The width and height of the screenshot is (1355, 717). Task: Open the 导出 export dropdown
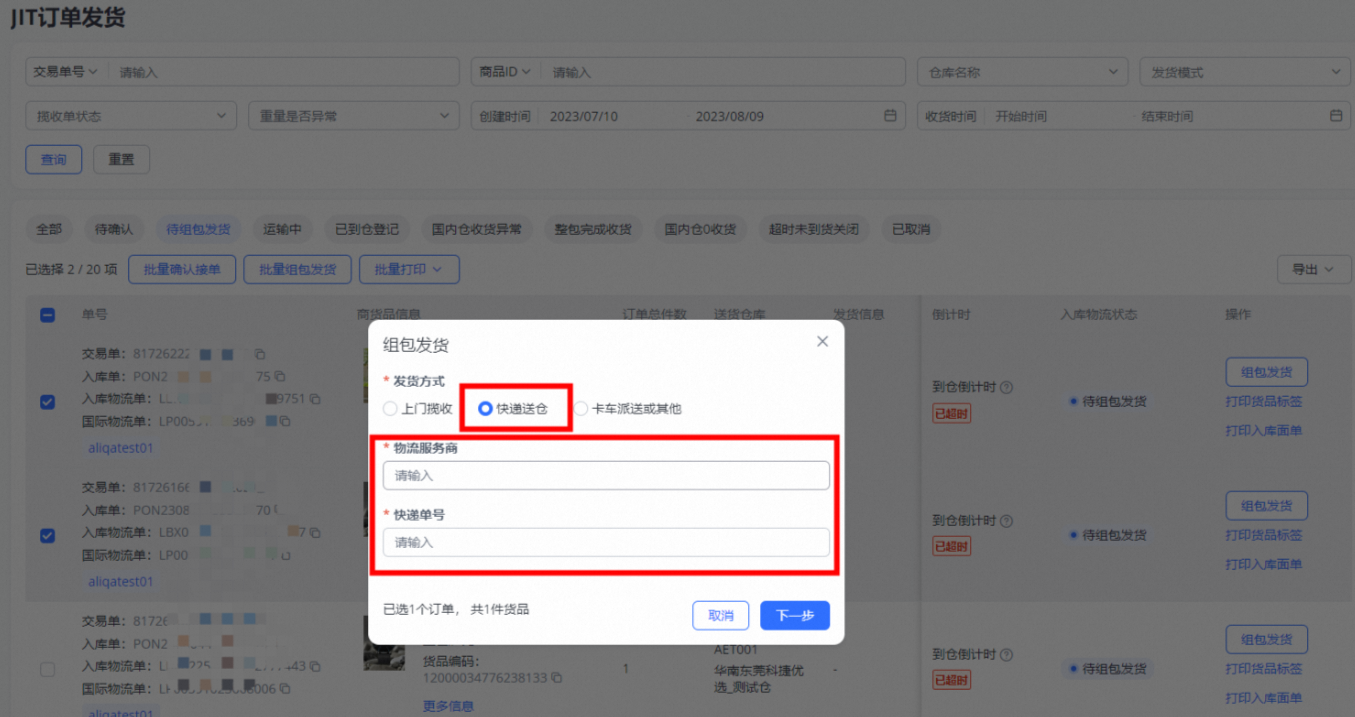tap(1312, 269)
